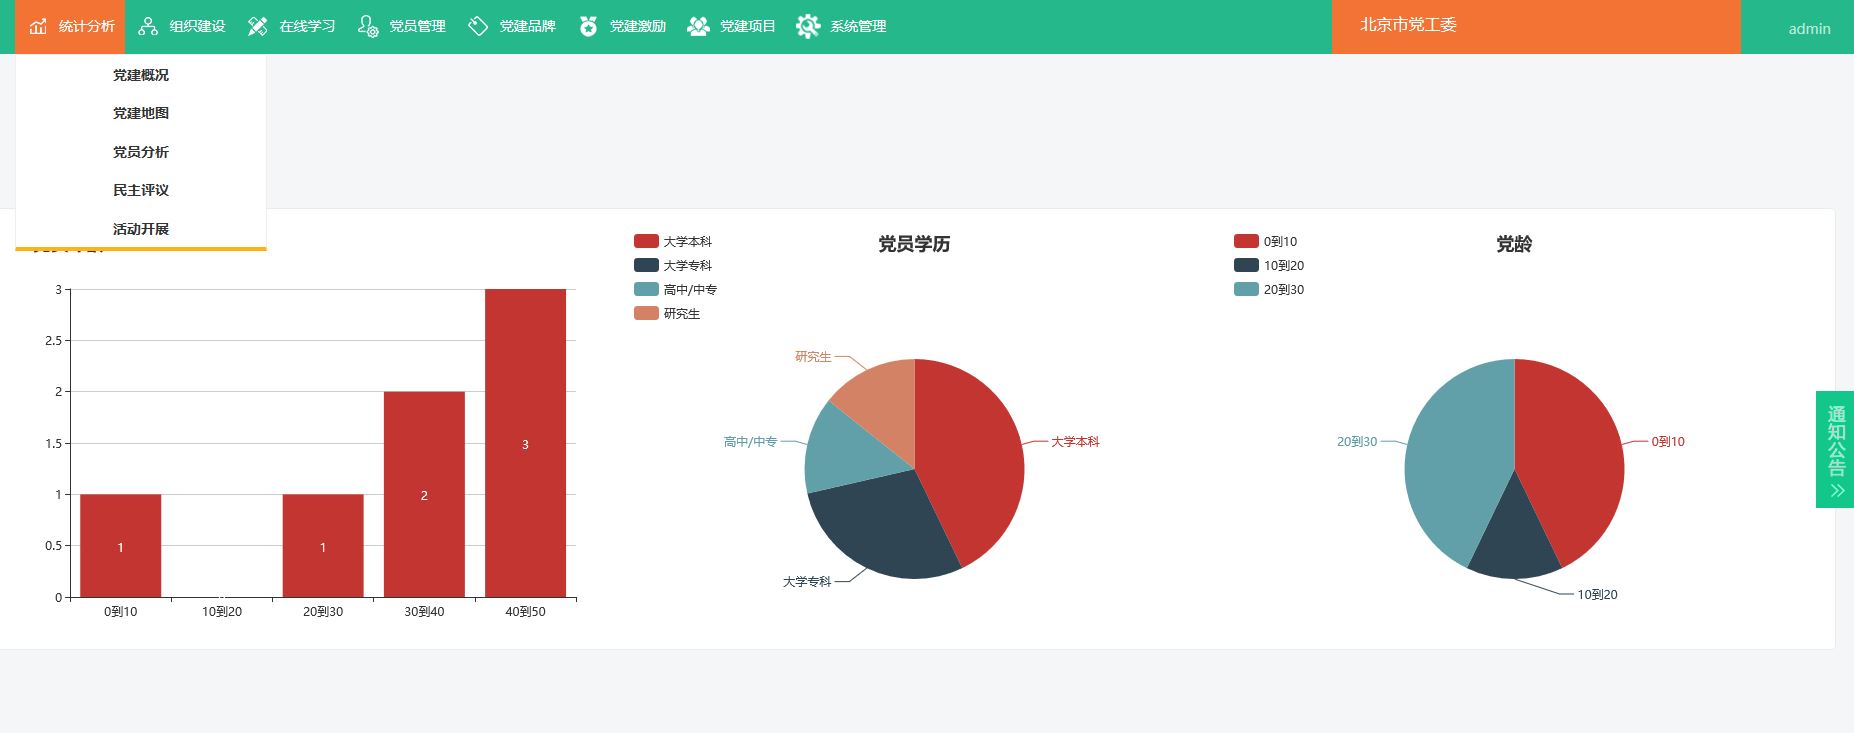Click the 党员管理 user gear icon
The height and width of the screenshot is (733, 1854).
click(x=368, y=26)
